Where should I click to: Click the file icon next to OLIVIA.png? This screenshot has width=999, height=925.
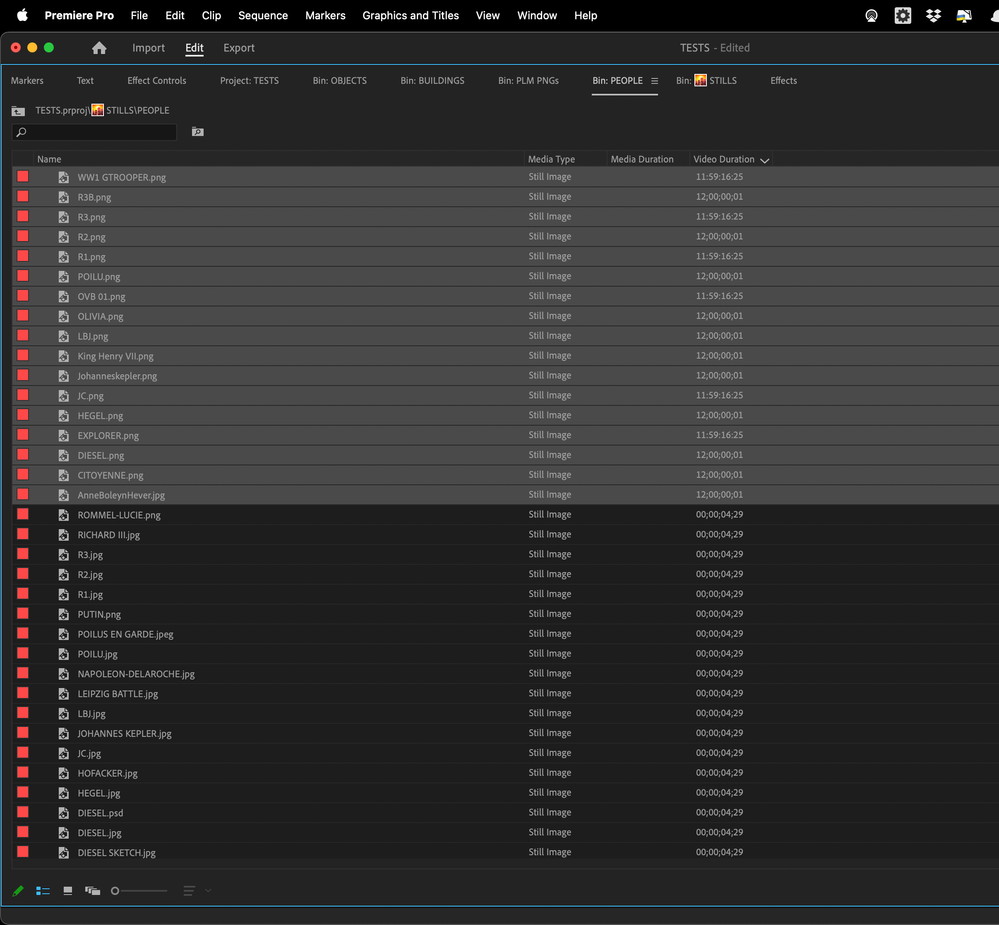click(64, 317)
